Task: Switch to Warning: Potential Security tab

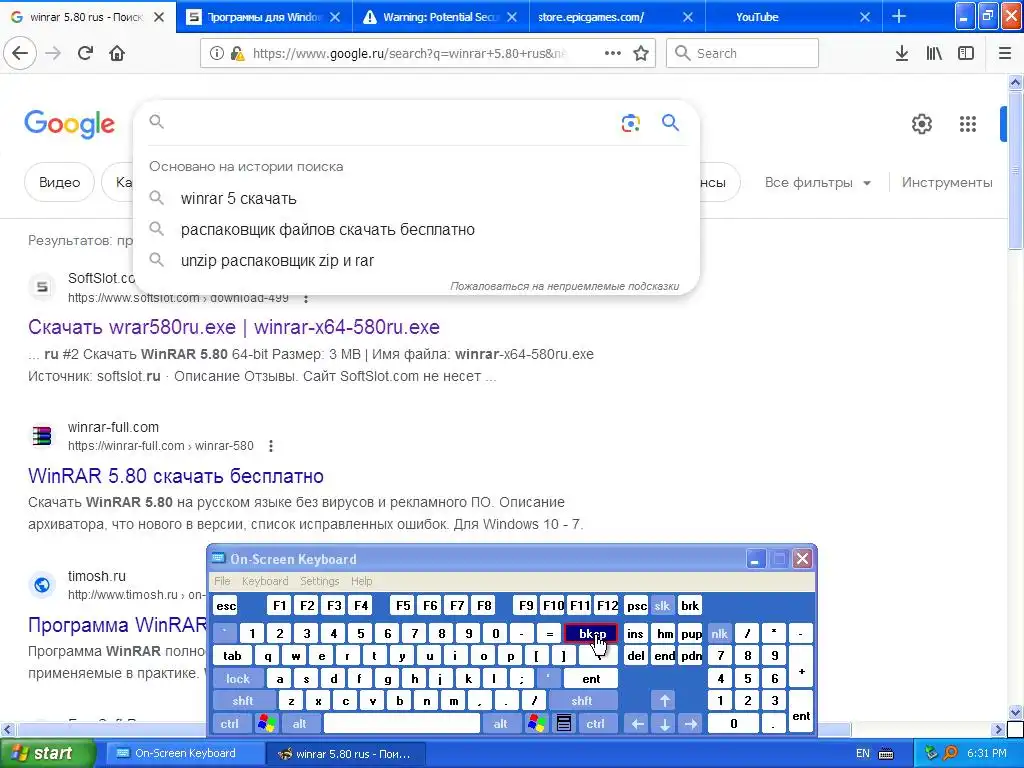Action: coord(441,17)
